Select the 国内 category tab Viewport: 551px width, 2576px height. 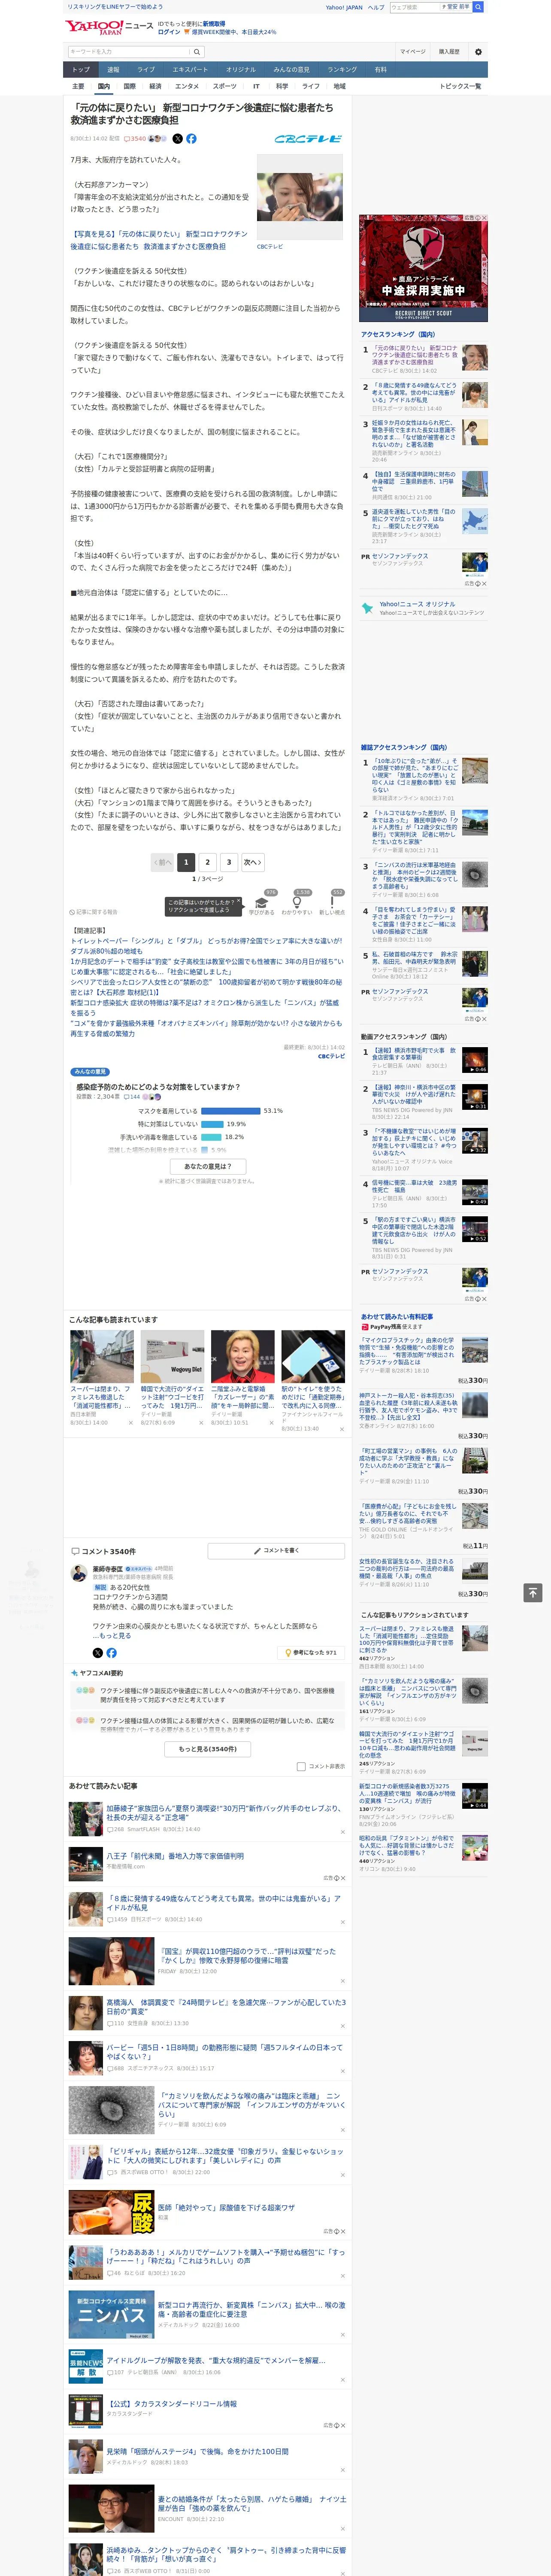coord(103,86)
